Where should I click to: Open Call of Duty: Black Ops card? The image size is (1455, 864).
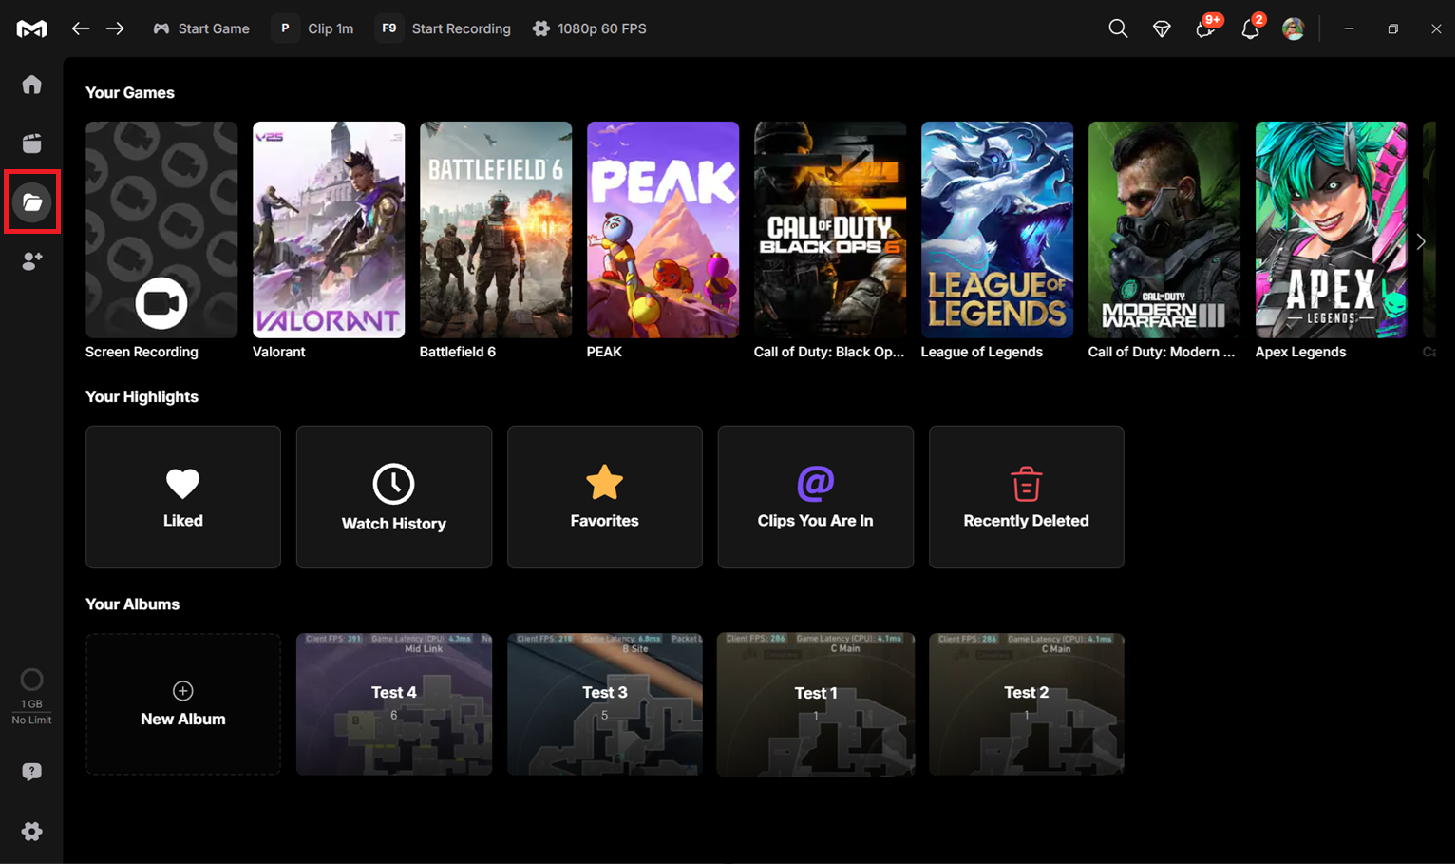click(x=830, y=230)
